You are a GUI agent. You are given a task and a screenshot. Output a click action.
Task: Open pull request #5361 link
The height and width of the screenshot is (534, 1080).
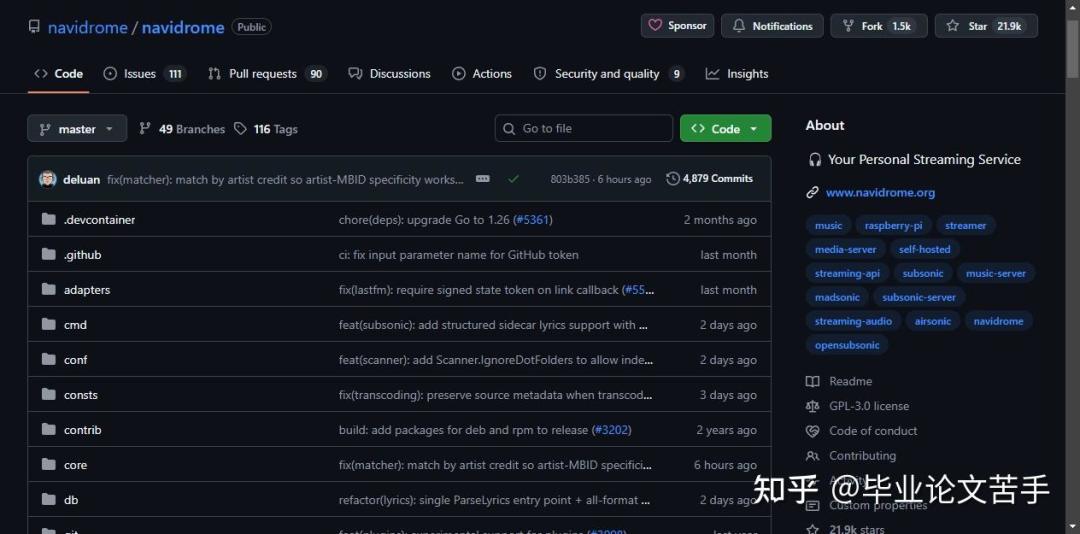pyautogui.click(x=532, y=220)
